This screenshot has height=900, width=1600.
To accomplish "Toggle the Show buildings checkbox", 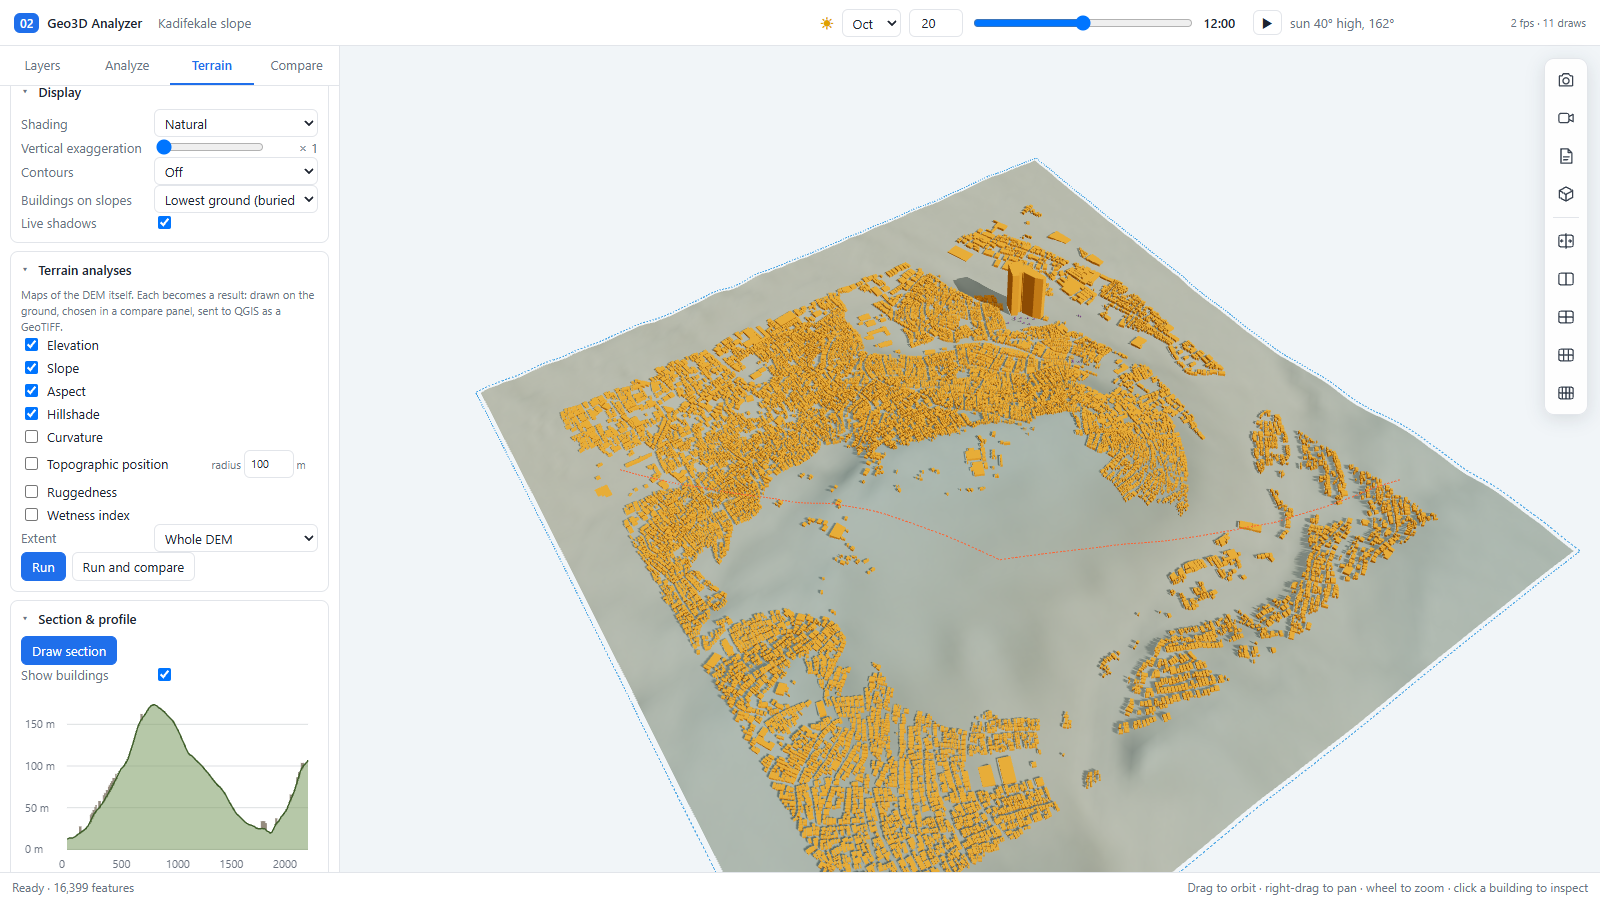I will tap(165, 675).
